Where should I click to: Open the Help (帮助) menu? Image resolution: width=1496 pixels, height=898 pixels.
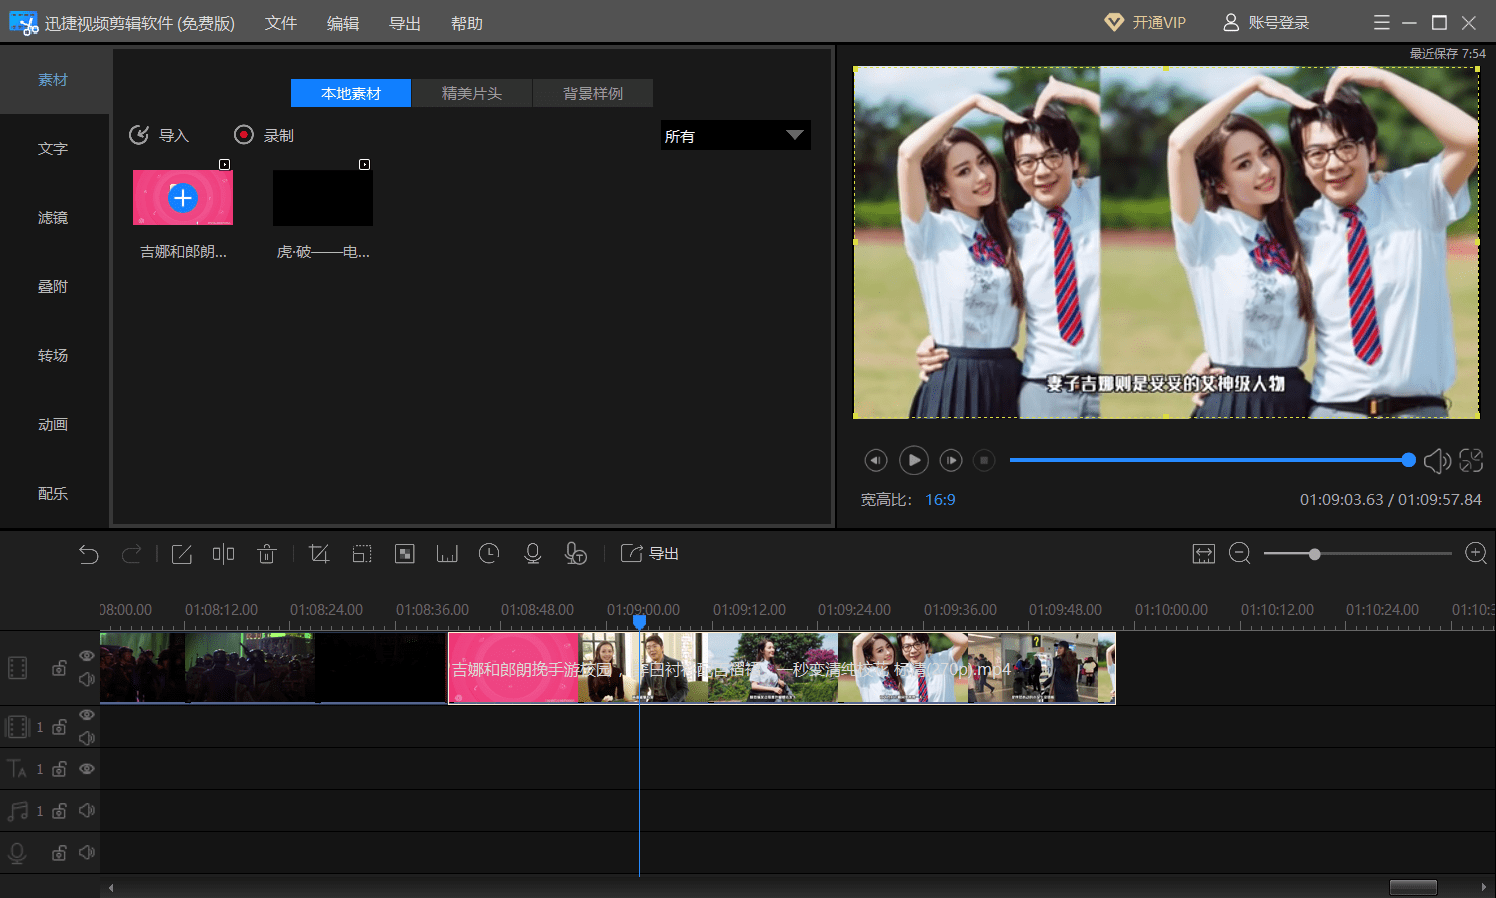click(x=467, y=23)
